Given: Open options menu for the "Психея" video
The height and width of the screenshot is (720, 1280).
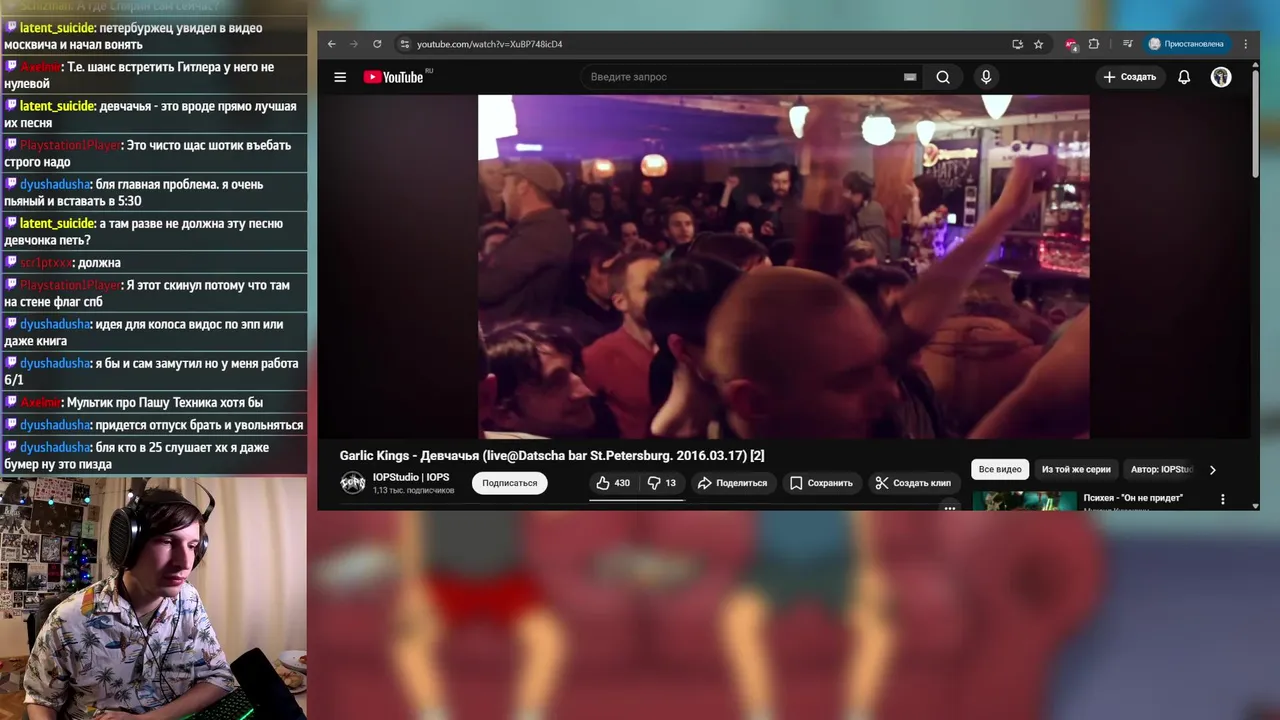Looking at the screenshot, I should (x=1222, y=499).
